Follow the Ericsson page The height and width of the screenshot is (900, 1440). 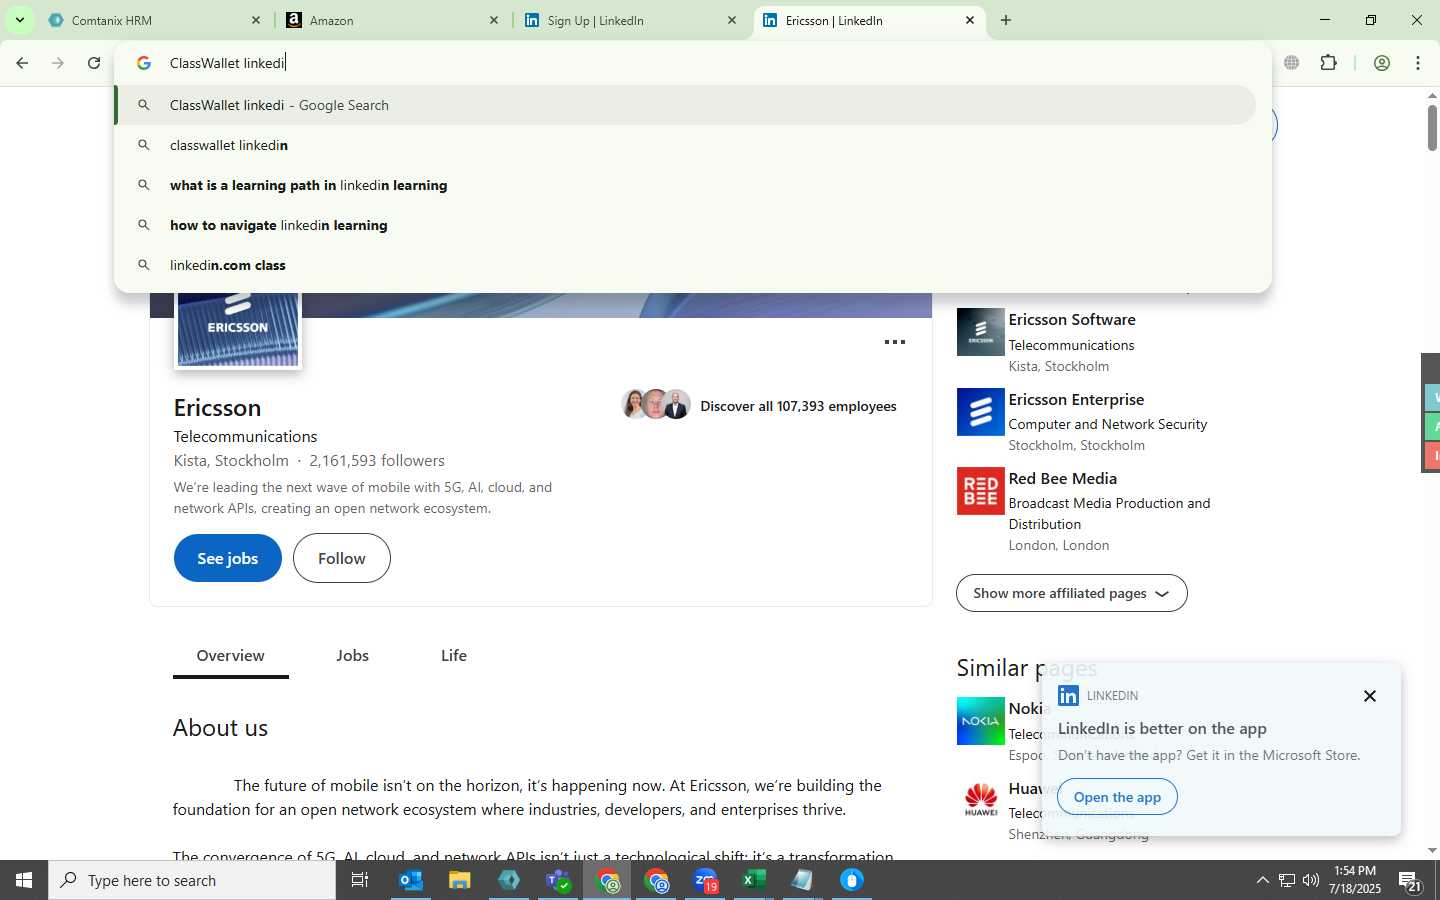point(342,558)
